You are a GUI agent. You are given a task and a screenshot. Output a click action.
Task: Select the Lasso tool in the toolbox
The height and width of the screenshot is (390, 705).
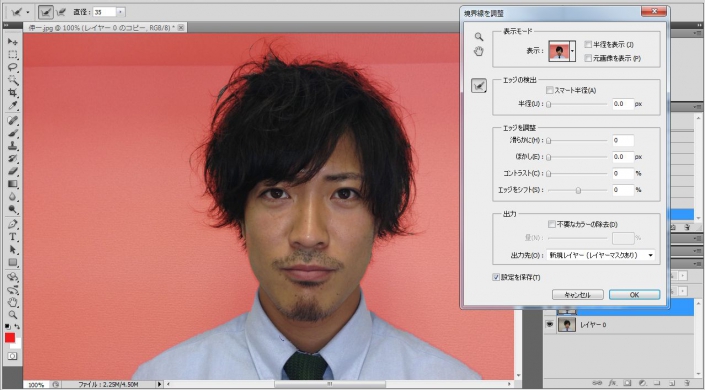click(13, 67)
